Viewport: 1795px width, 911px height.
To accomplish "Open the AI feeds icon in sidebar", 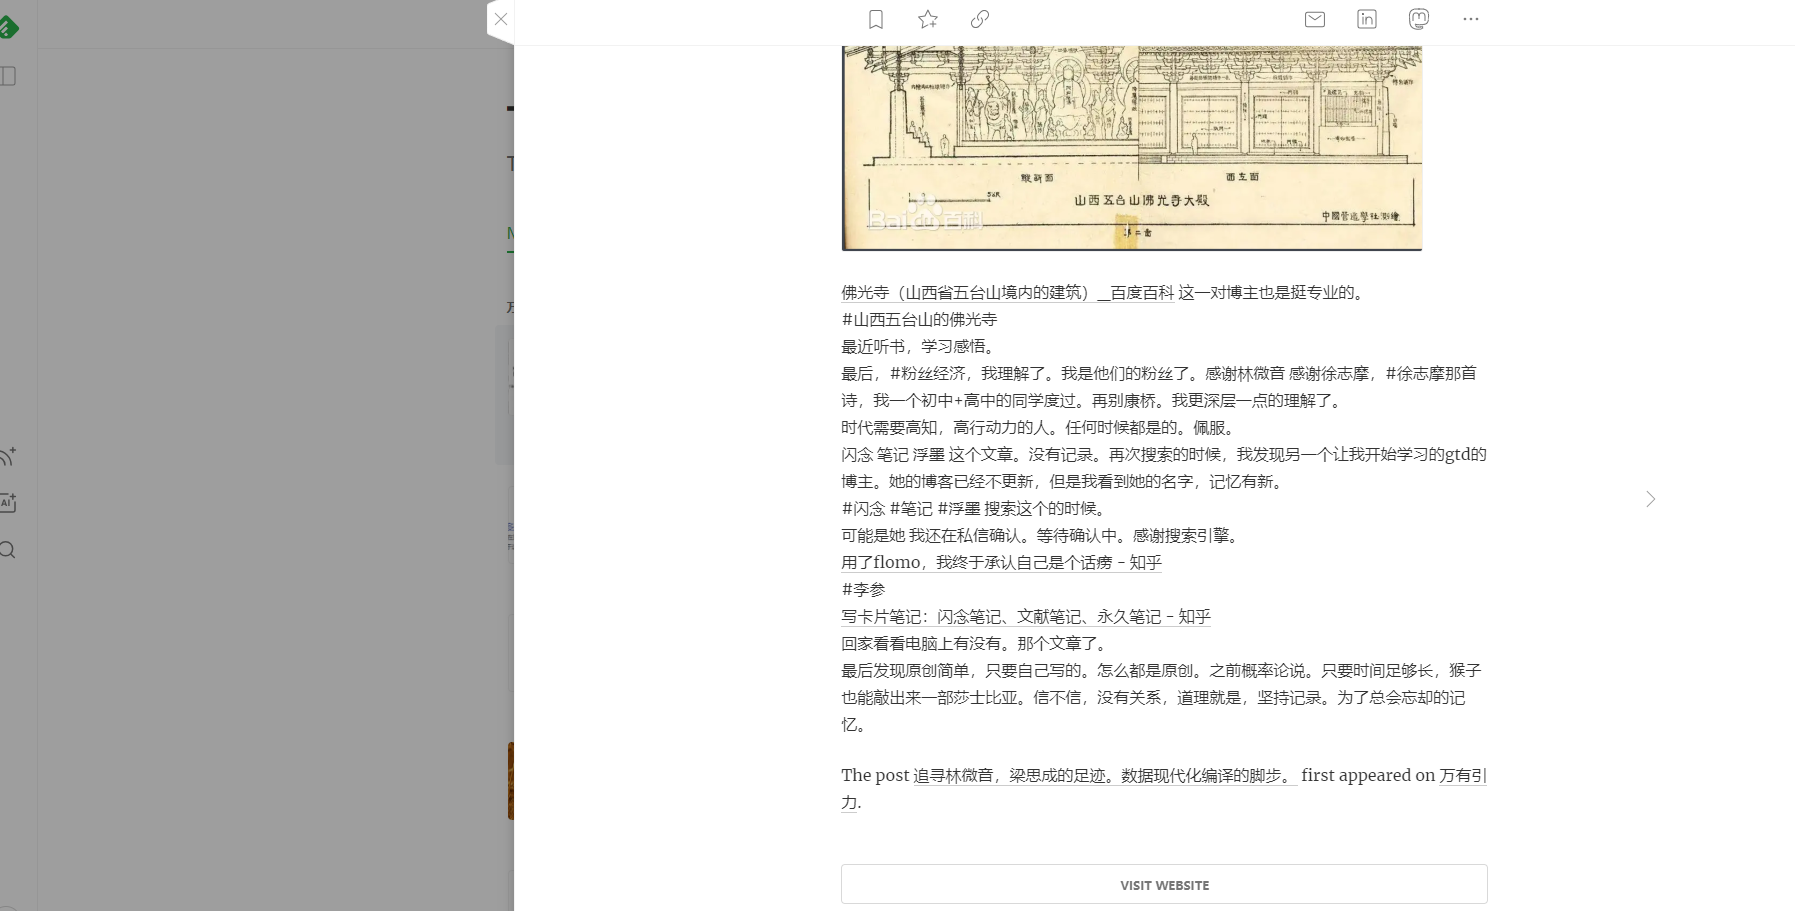I will [8, 503].
